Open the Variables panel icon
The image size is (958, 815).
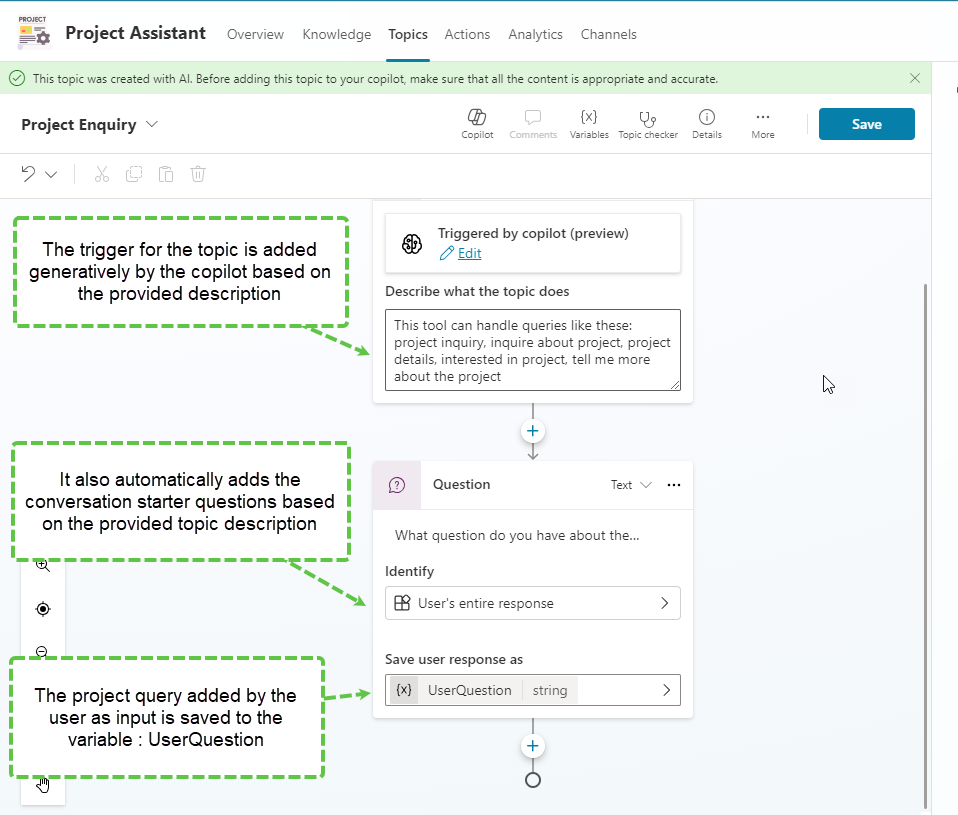pos(589,123)
